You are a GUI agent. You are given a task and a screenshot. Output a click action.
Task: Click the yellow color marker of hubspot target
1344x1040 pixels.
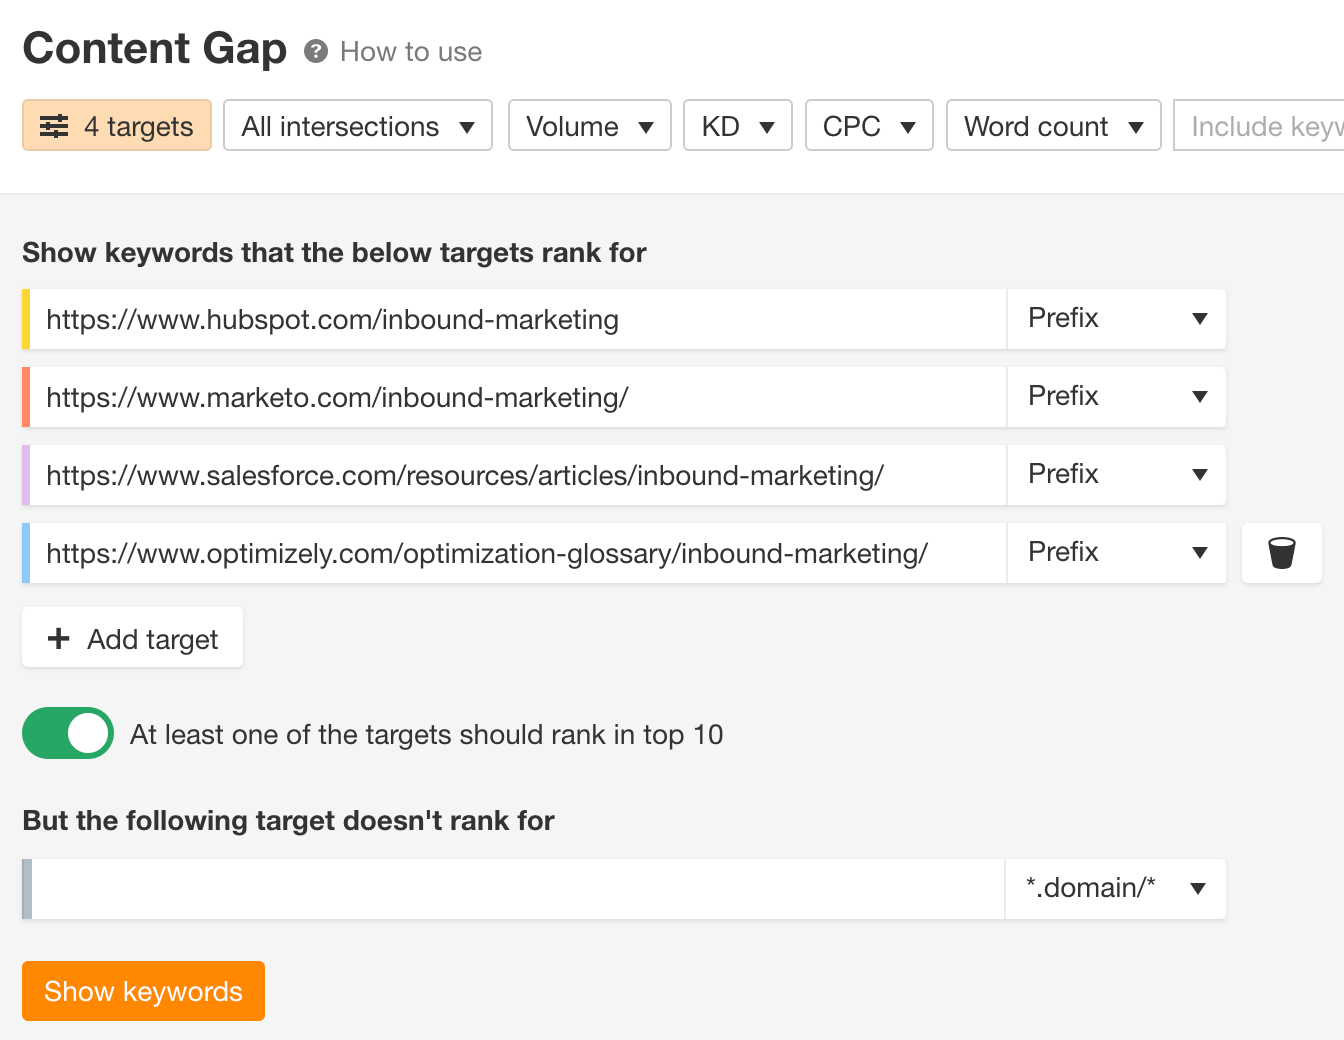click(x=26, y=319)
